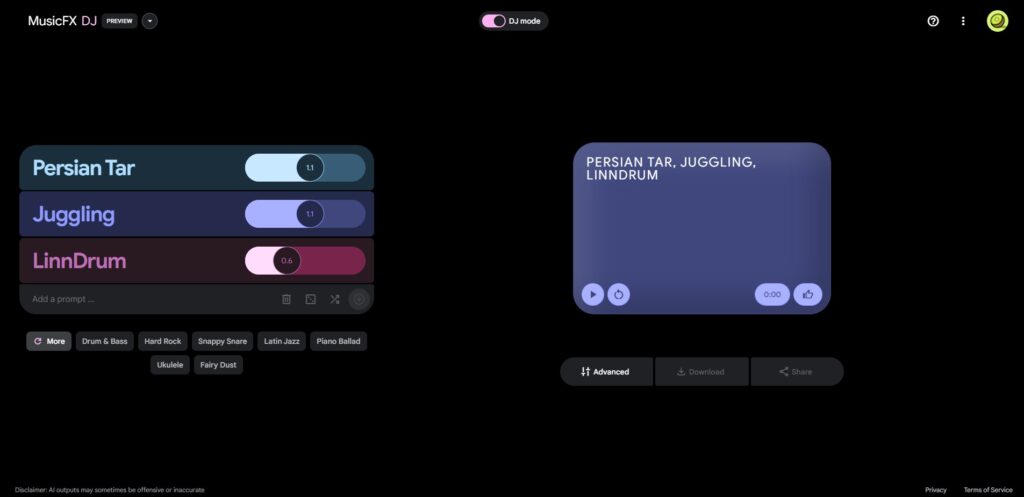Click the thumbs up like icon

coord(808,295)
